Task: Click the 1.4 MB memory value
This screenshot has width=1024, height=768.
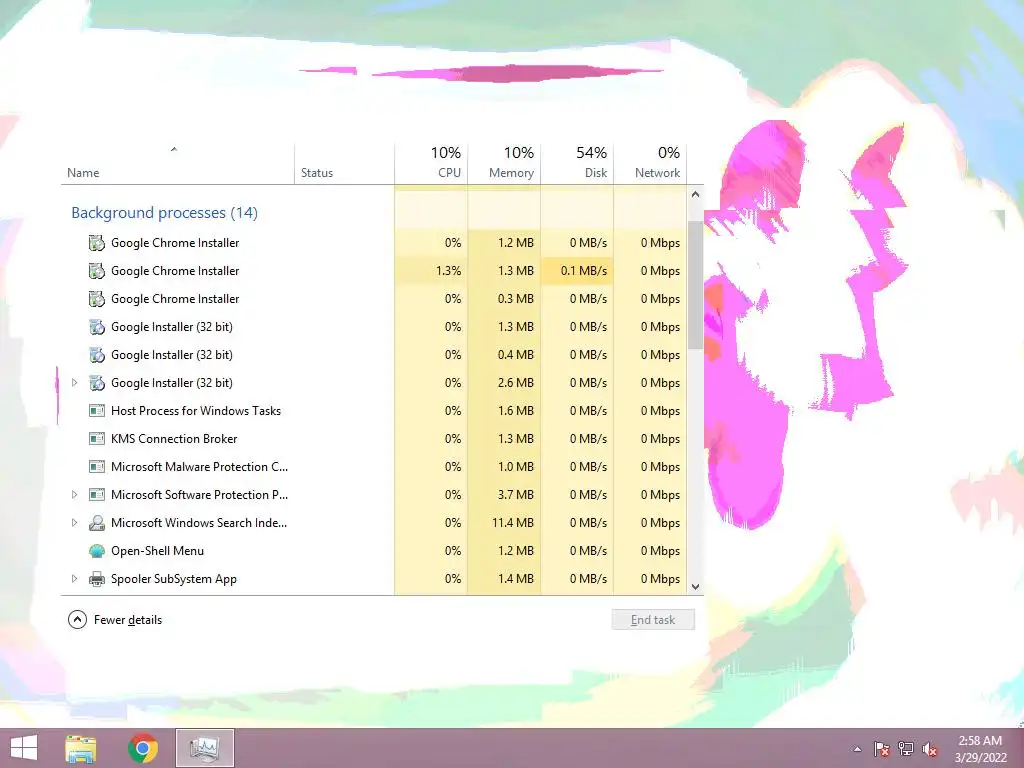Action: [x=516, y=579]
